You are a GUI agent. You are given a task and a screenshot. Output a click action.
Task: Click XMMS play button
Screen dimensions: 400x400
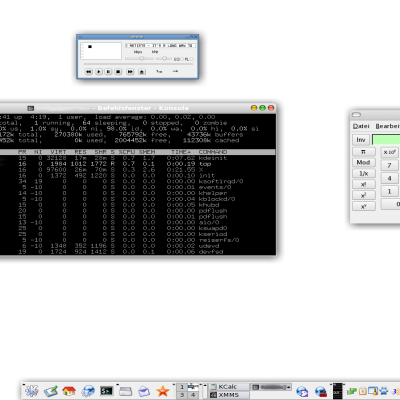pyautogui.click(x=99, y=72)
